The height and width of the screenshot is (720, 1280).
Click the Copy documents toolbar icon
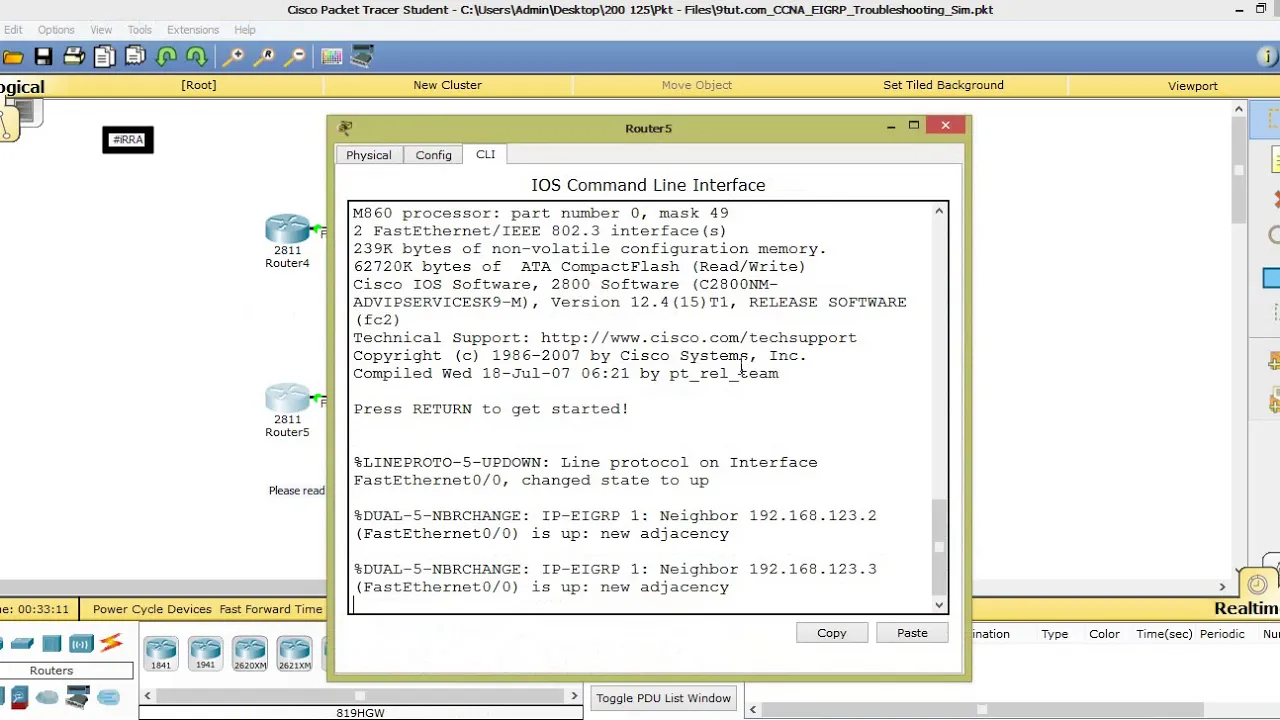105,57
